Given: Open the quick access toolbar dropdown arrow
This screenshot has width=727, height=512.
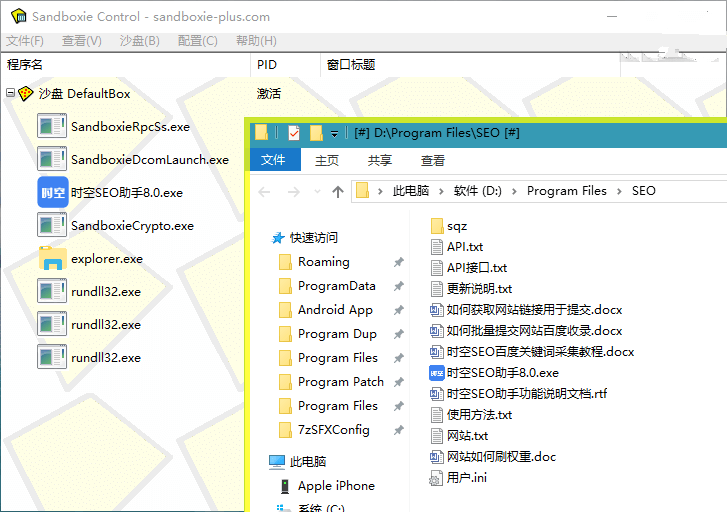Looking at the screenshot, I should 334,134.
